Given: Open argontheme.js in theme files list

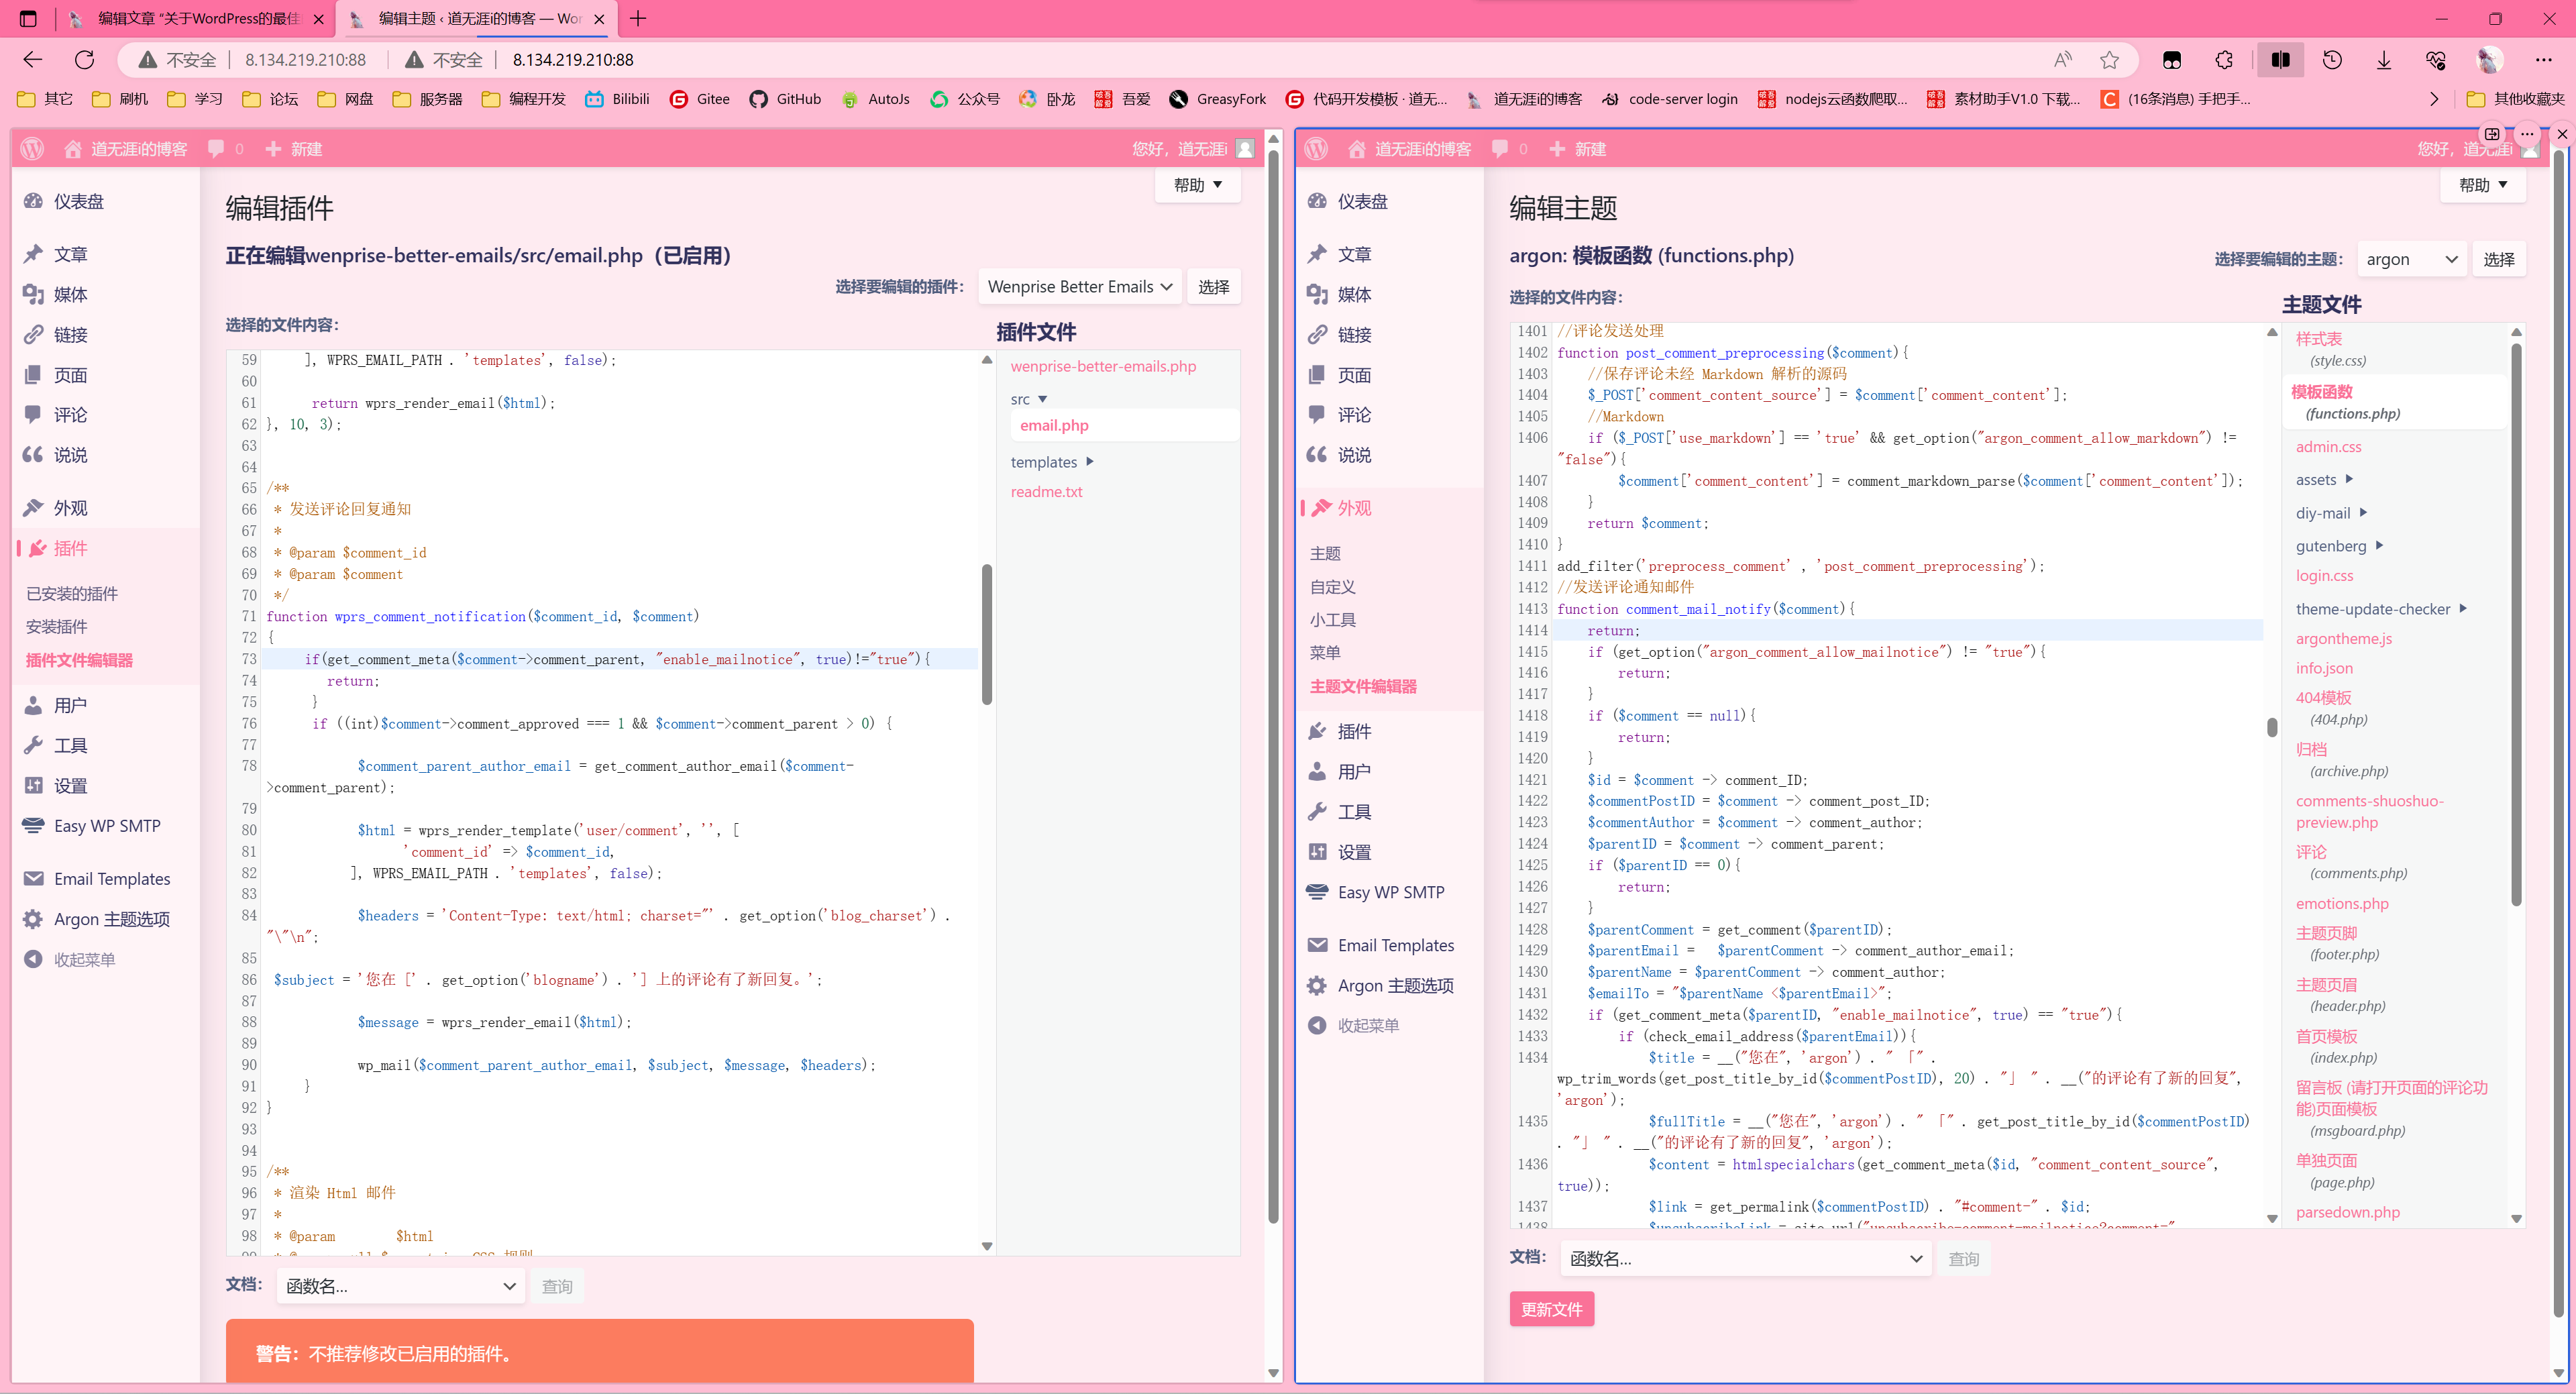Looking at the screenshot, I should click(x=2343, y=639).
